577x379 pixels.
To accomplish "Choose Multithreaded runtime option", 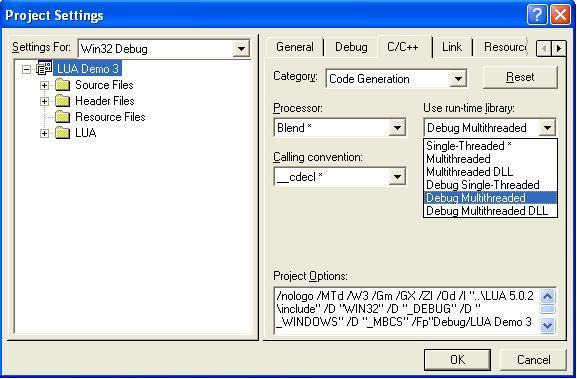I will point(490,159).
